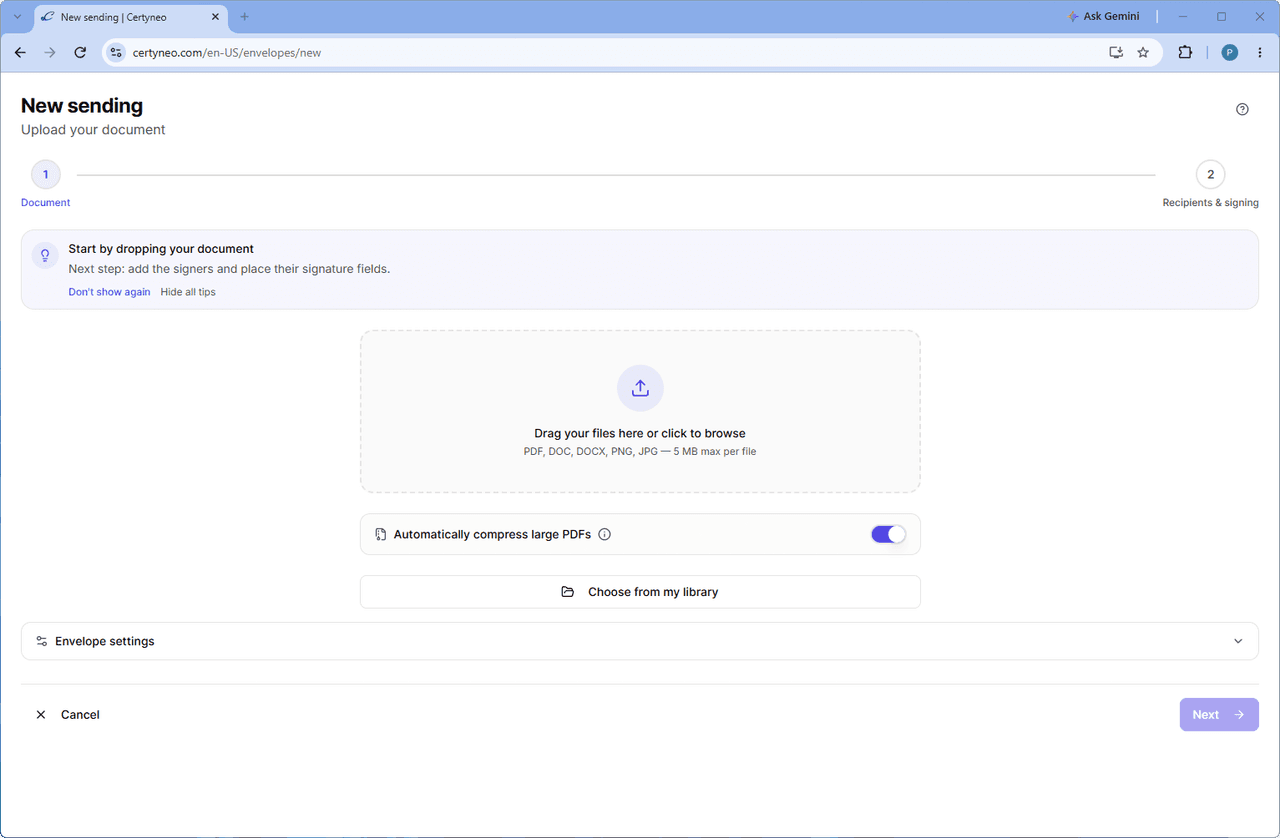This screenshot has width=1280, height=838.
Task: Click the forward navigation arrow
Action: [50, 53]
